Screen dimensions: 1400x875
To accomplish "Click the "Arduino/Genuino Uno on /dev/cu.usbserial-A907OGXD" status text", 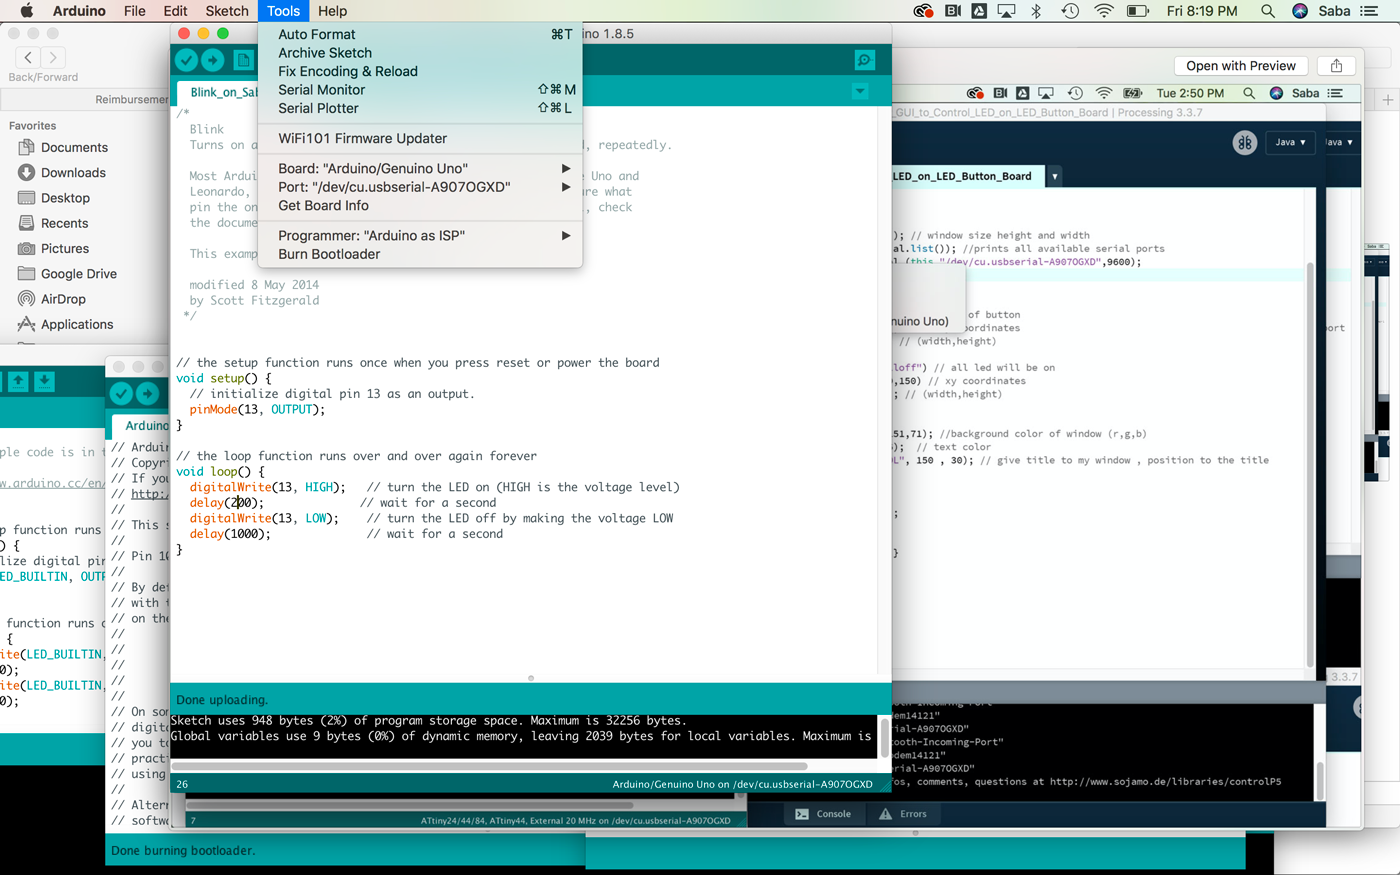I will [x=742, y=785].
